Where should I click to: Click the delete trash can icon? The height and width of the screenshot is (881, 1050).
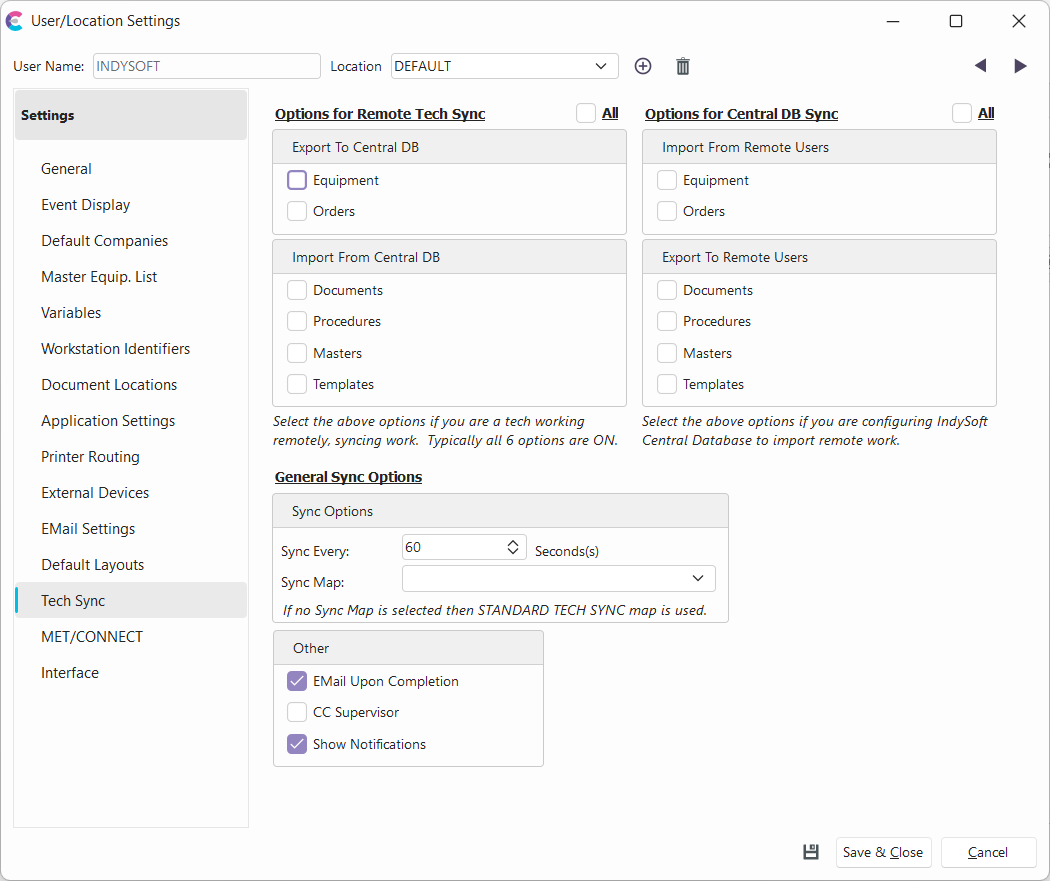pyautogui.click(x=683, y=66)
